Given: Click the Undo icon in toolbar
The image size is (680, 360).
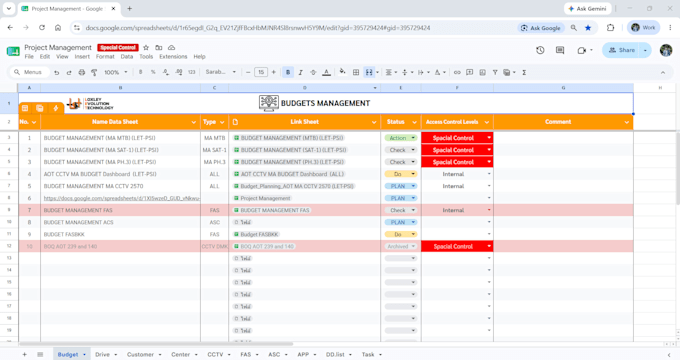Looking at the screenshot, I should (56, 72).
